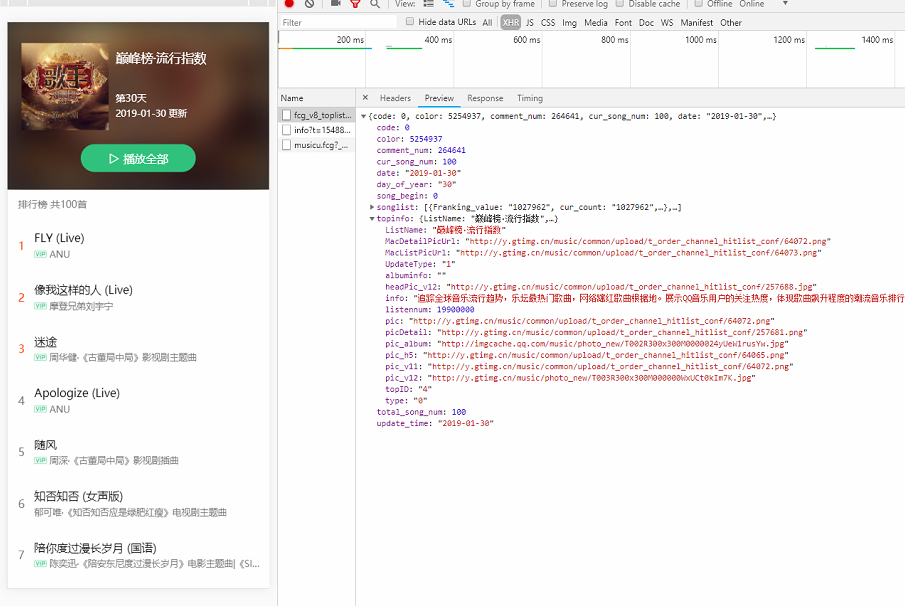Select the Preview tab
The width and height of the screenshot is (905, 606).
(439, 98)
